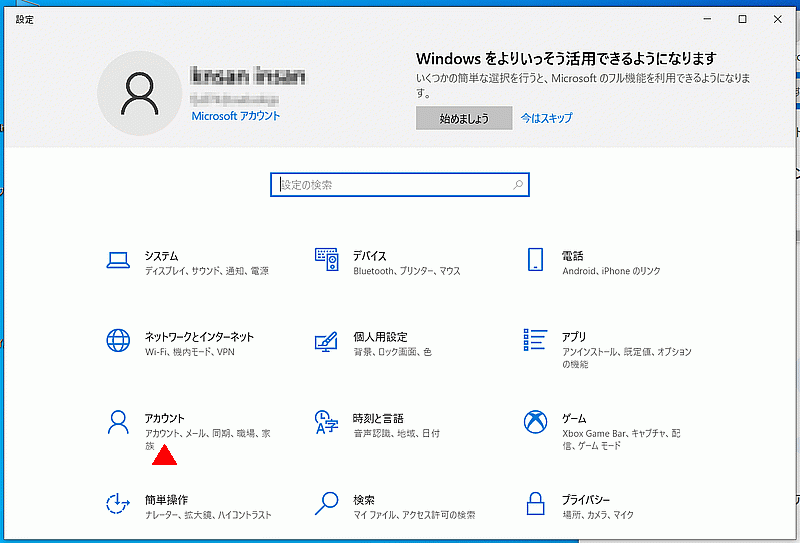800x543 pixels.
Task: Click the 今はスキップ link
Action: click(x=546, y=118)
